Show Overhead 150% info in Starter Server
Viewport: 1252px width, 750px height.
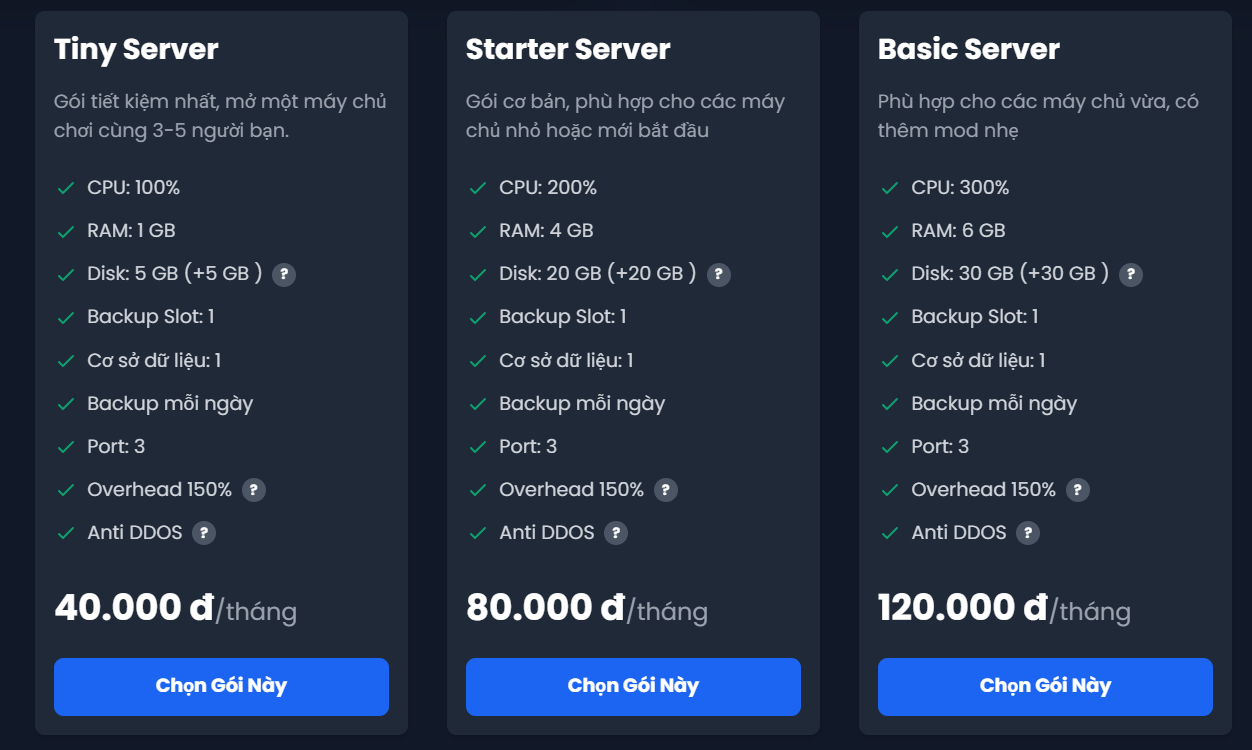tap(666, 490)
